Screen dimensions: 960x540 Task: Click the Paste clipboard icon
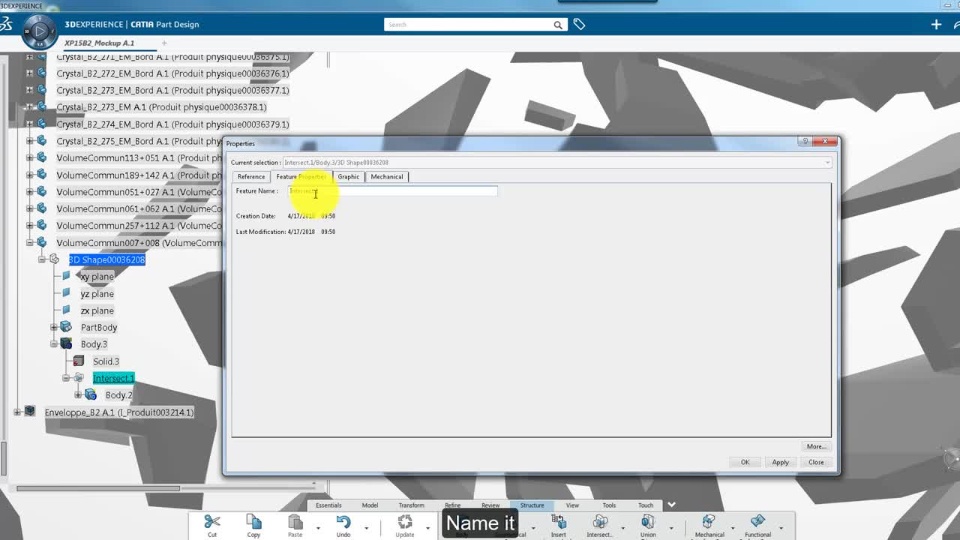point(295,522)
